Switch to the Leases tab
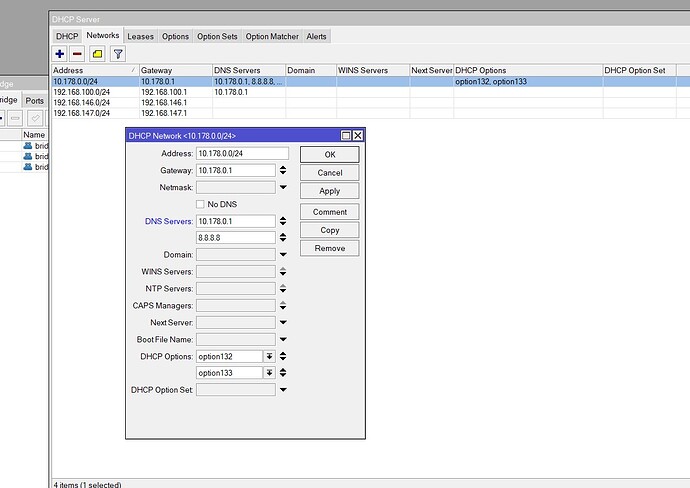This screenshot has width=690, height=488. (140, 36)
